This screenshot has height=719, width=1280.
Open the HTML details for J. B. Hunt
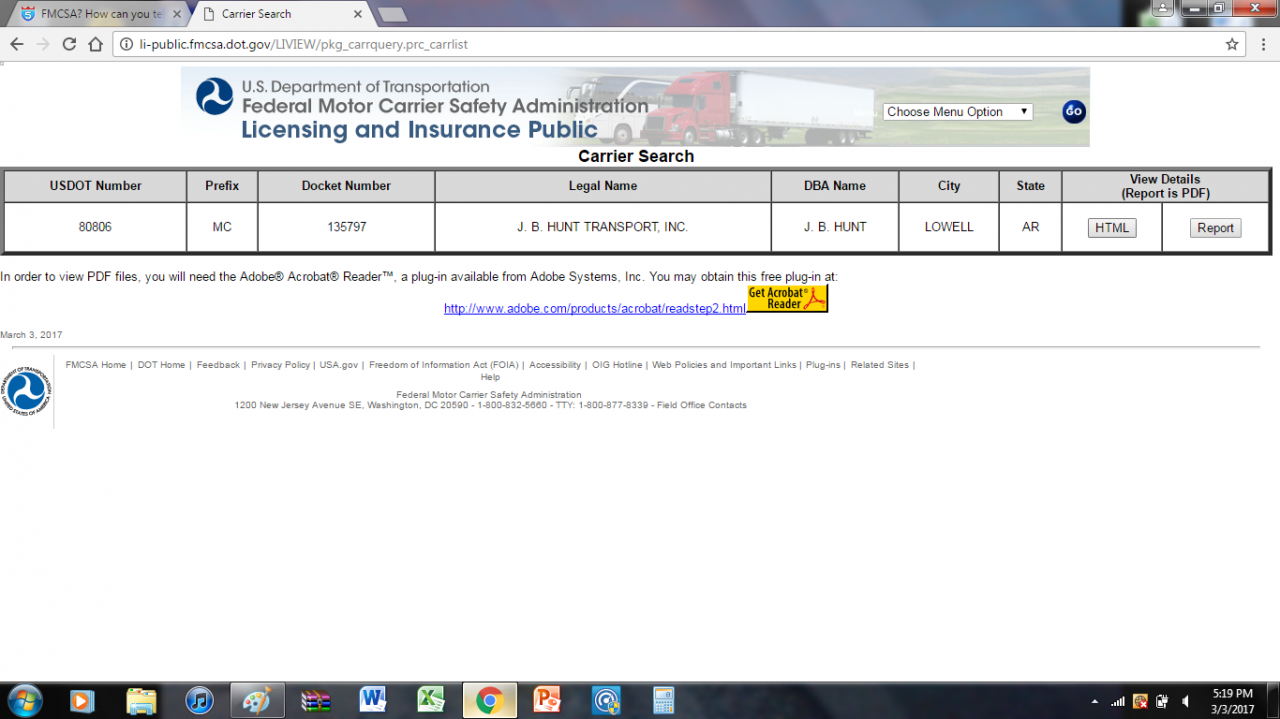coord(1111,228)
